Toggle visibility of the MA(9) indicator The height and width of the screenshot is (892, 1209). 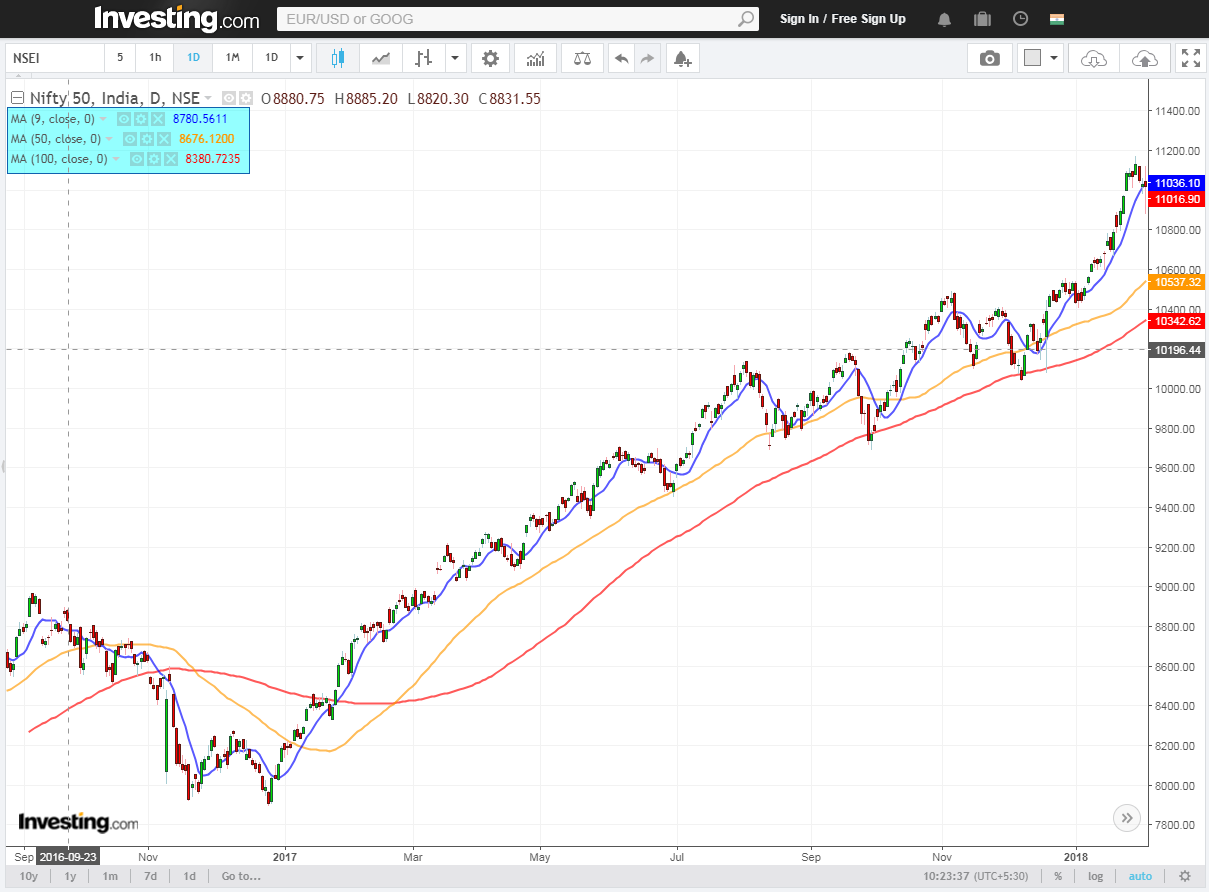click(124, 118)
